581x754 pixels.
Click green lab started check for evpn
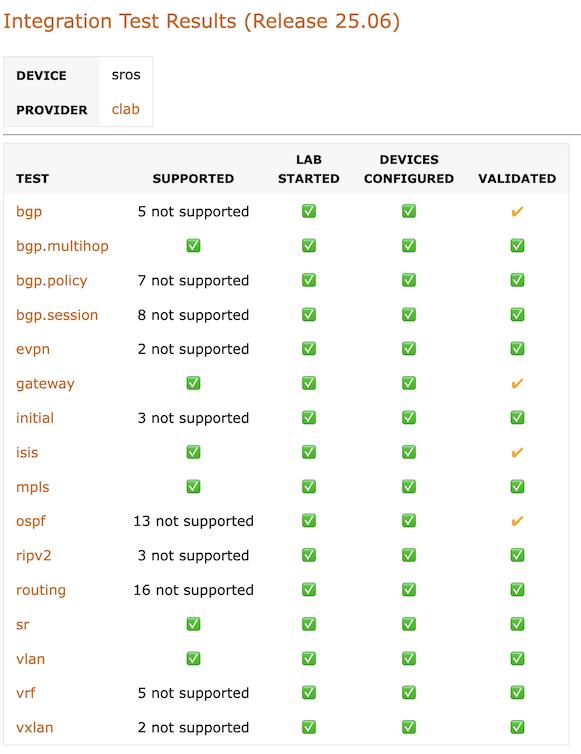click(x=309, y=349)
